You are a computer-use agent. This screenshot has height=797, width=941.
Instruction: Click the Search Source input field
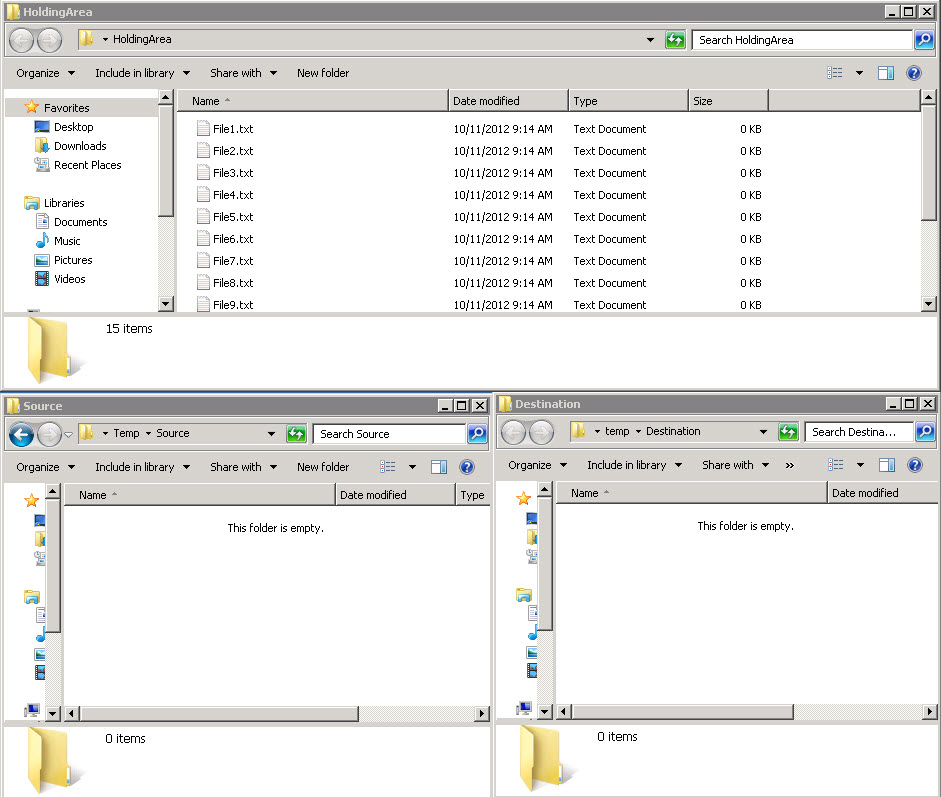point(388,434)
